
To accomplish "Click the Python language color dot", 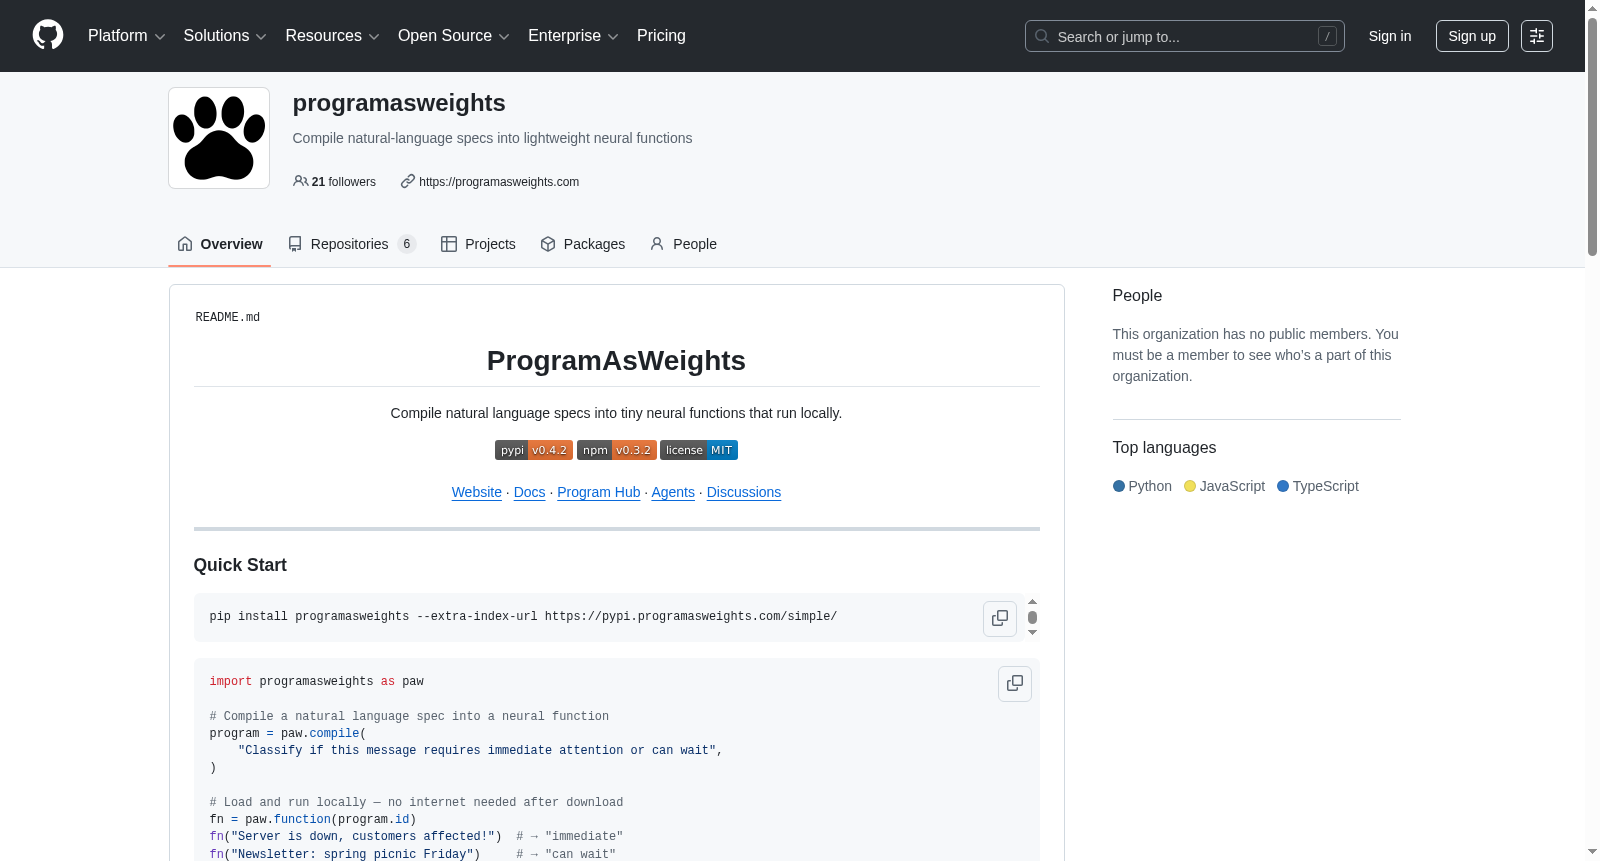I will tap(1119, 486).
